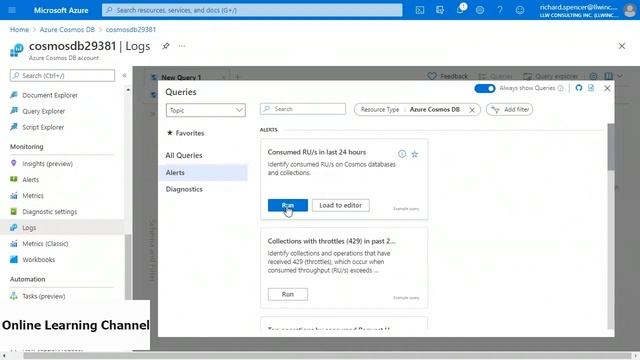Open Cloud Shell from the top bar
Image resolution: width=640 pixels, height=360 pixels.
click(x=420, y=10)
